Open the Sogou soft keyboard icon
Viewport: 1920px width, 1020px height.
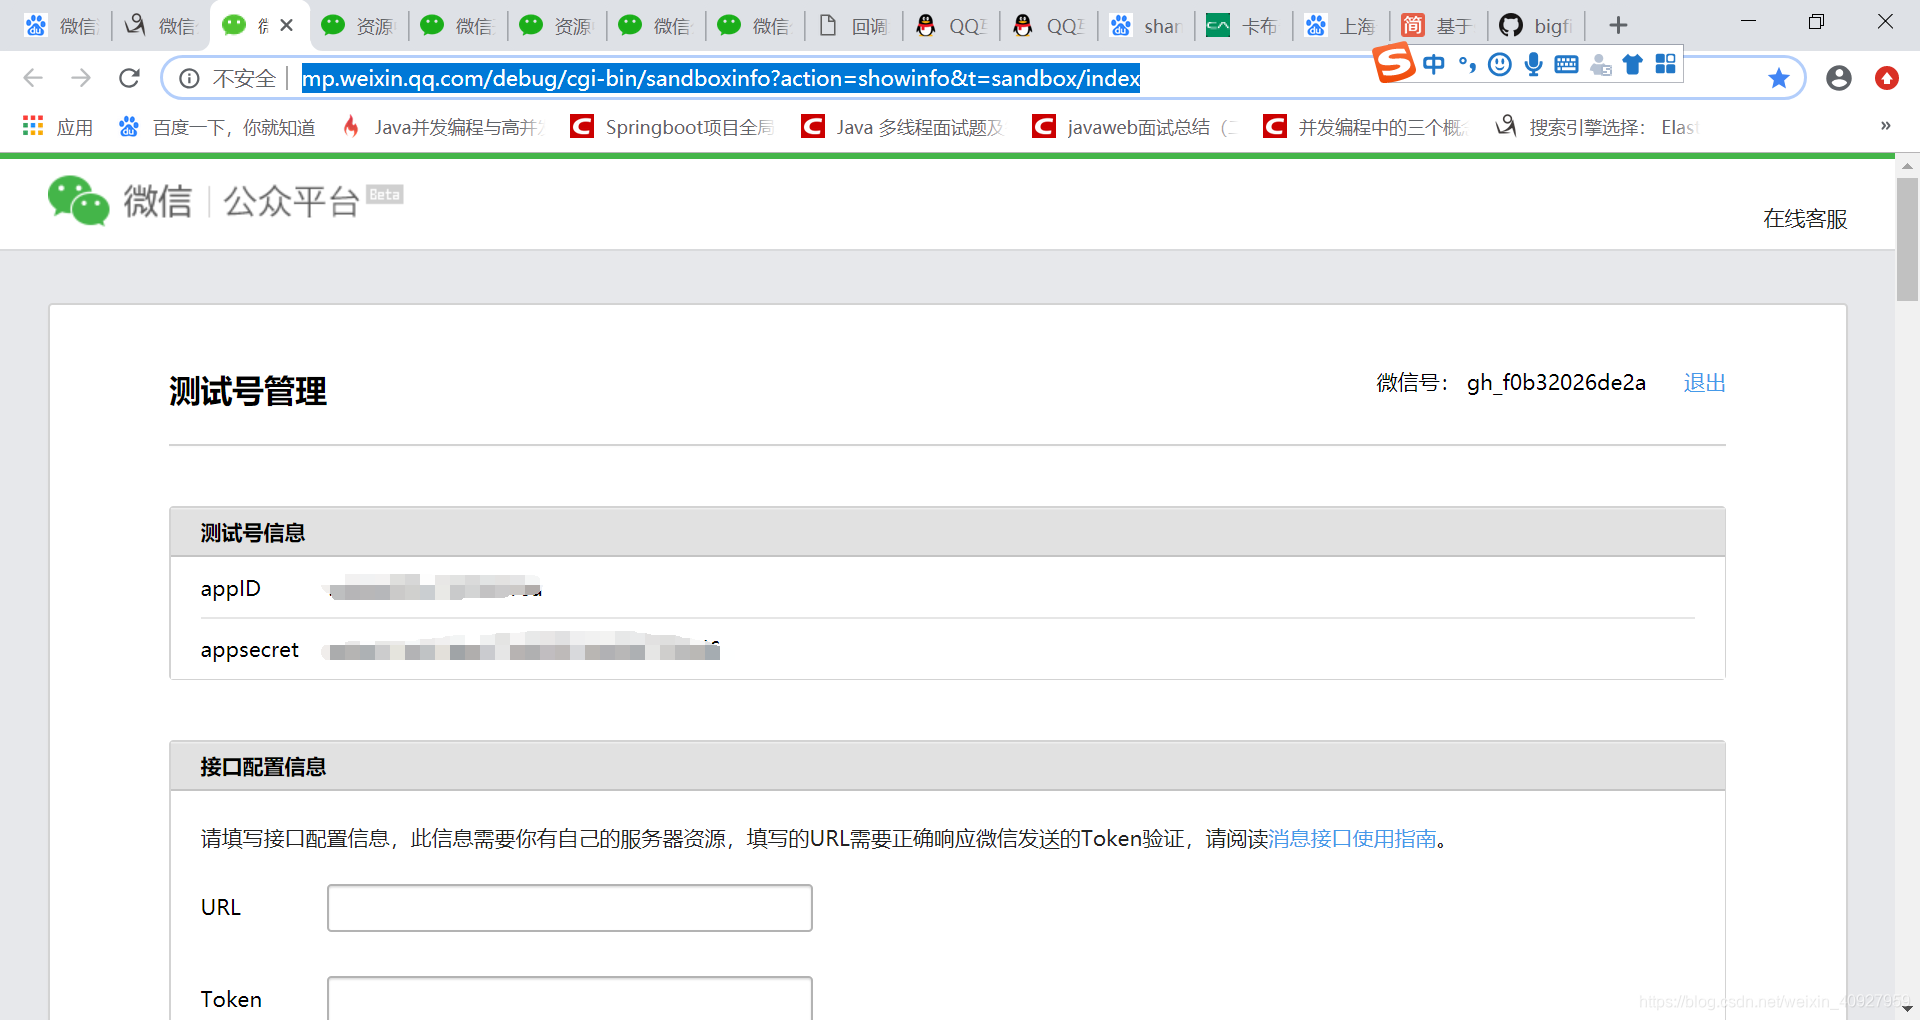(1566, 65)
